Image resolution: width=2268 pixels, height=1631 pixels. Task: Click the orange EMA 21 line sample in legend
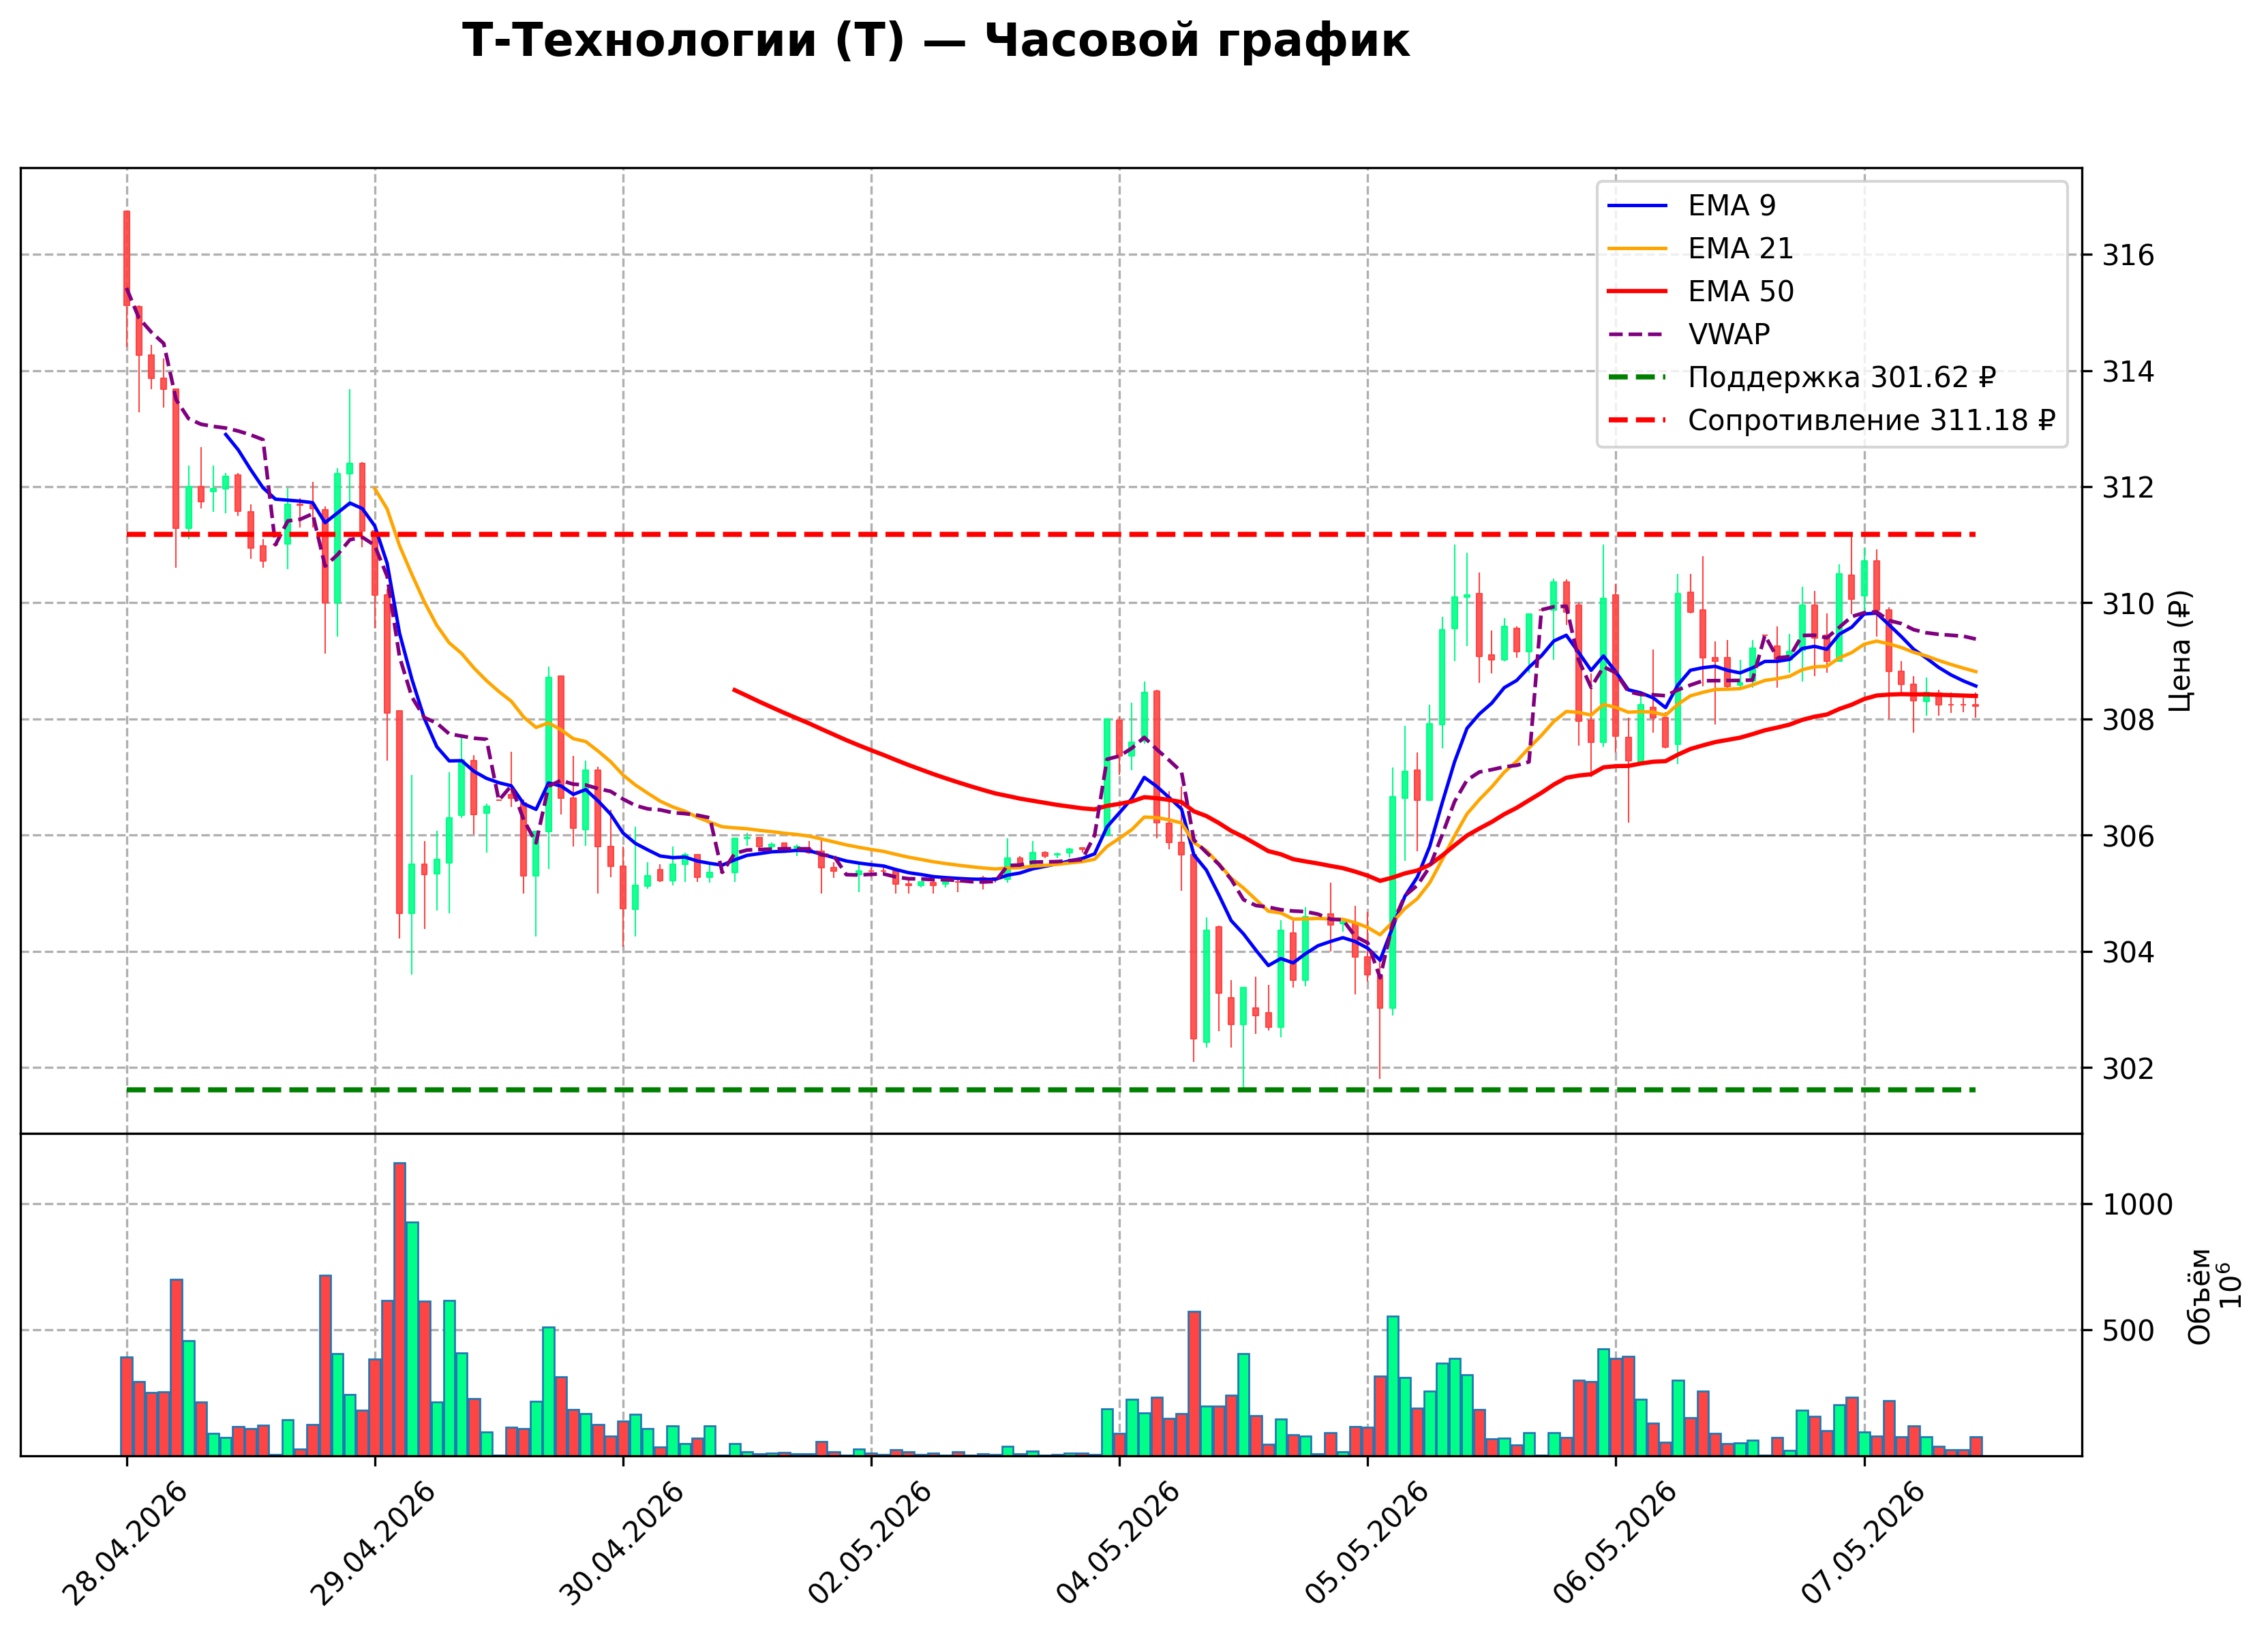pos(1638,249)
